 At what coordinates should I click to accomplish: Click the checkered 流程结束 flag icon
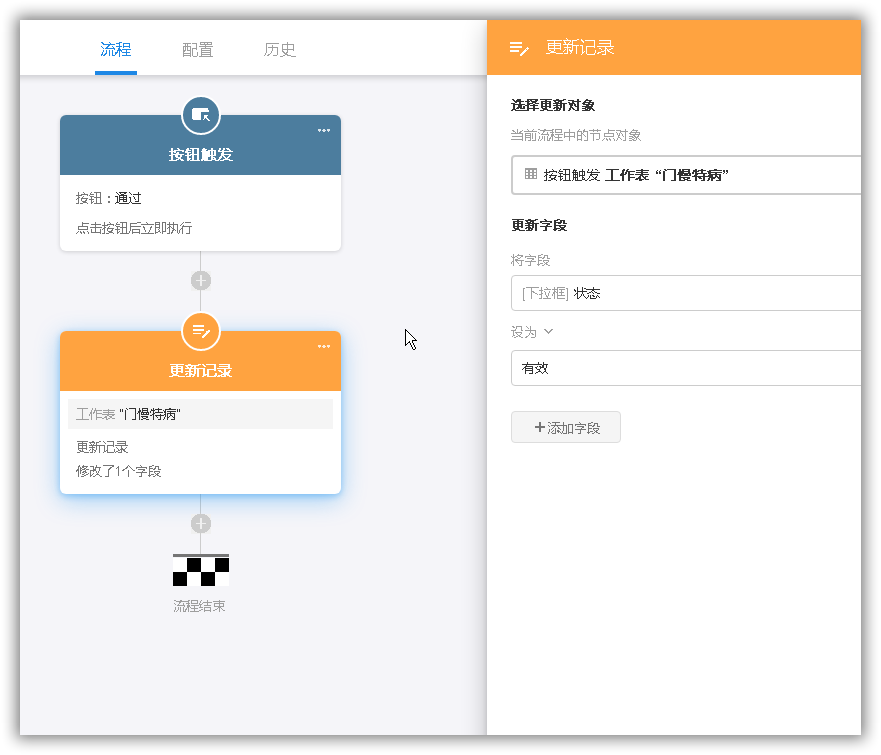tap(201, 570)
